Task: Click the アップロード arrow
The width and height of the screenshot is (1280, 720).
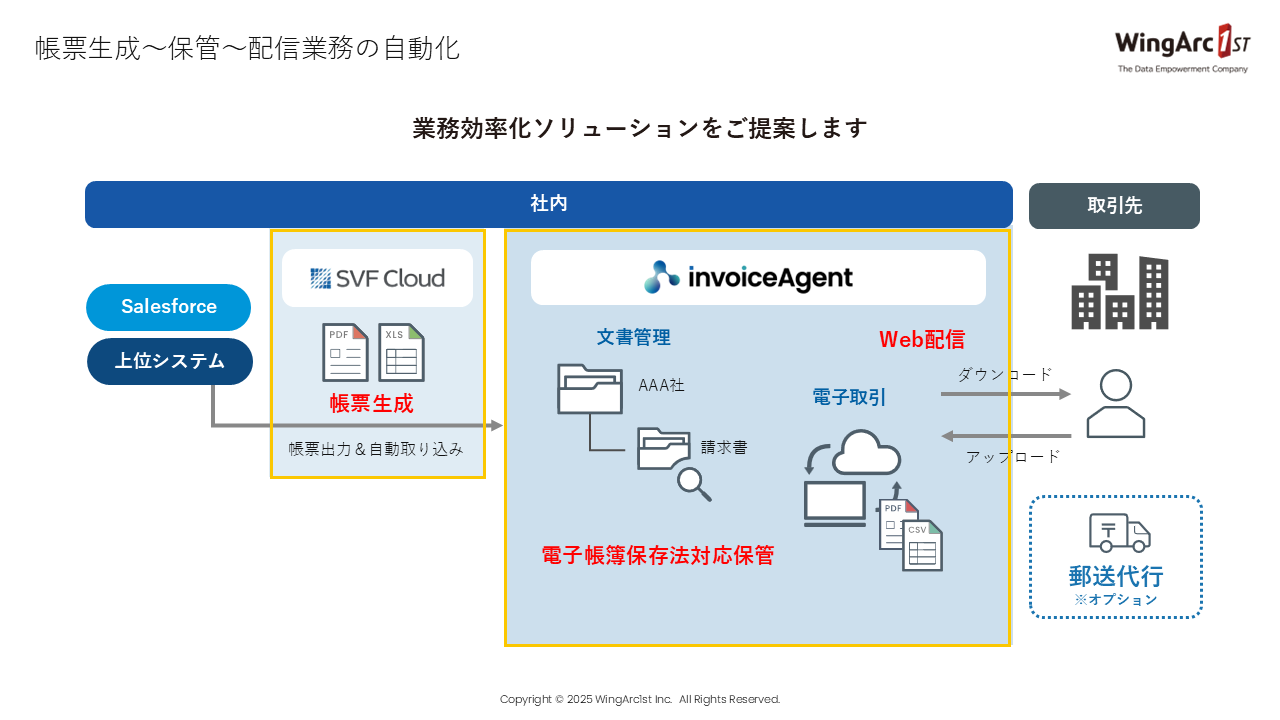Action: pos(1005,436)
